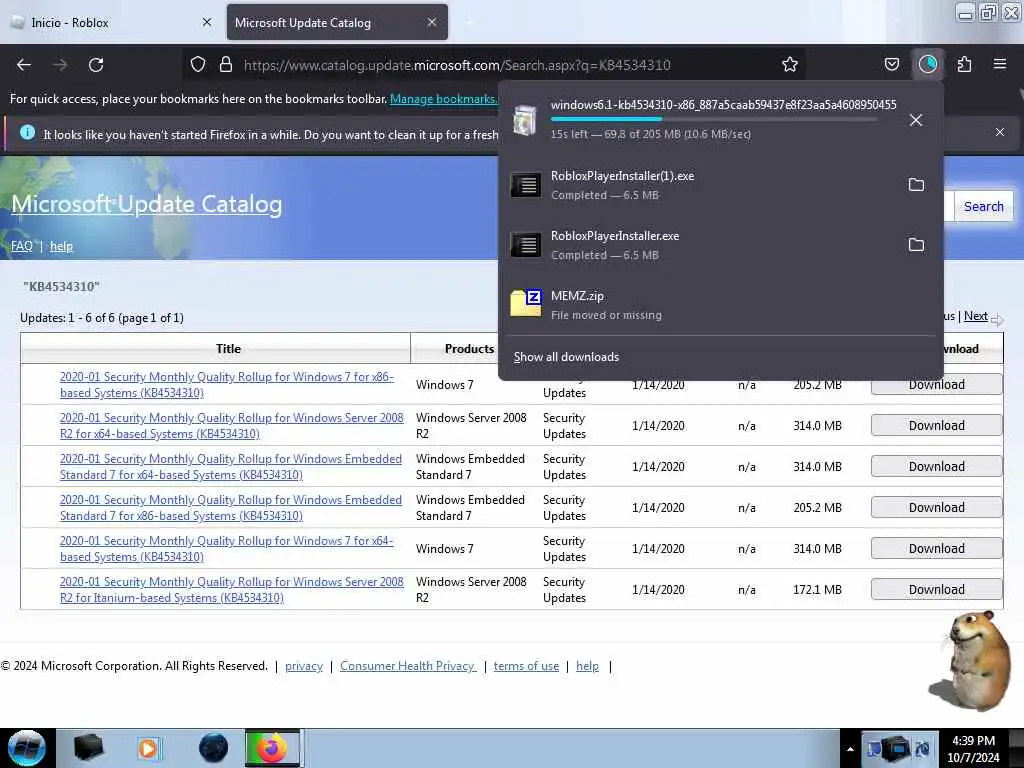
Task: Open terms of use link
Action: pos(526,666)
